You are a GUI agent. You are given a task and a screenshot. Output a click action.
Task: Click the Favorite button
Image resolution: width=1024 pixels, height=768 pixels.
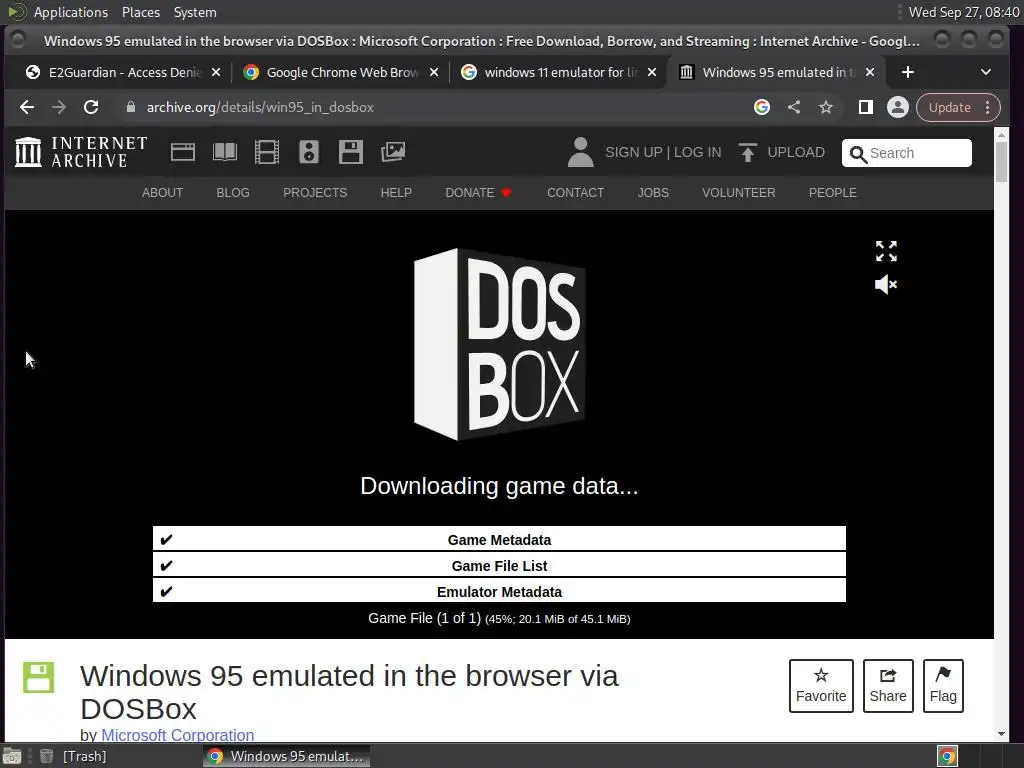[821, 686]
